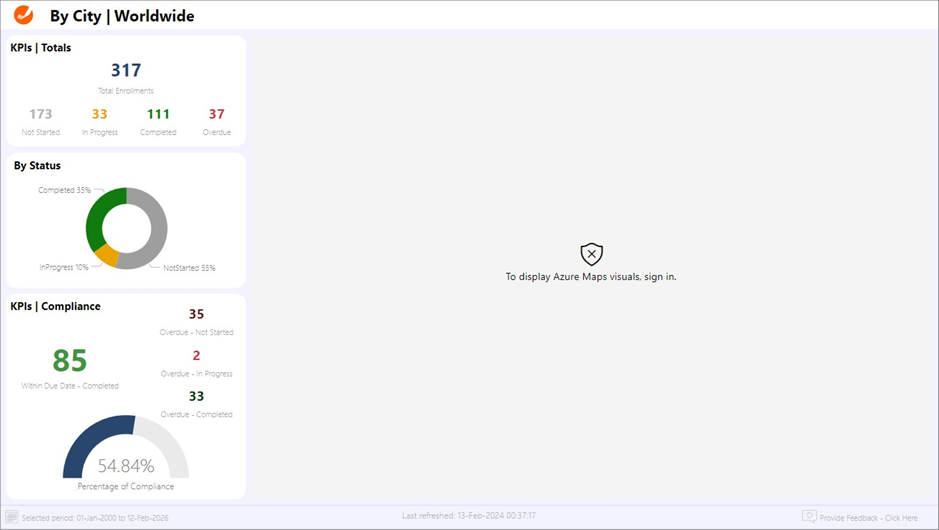Select the green Completed donut segment
939x530 pixels.
pyautogui.click(x=98, y=214)
